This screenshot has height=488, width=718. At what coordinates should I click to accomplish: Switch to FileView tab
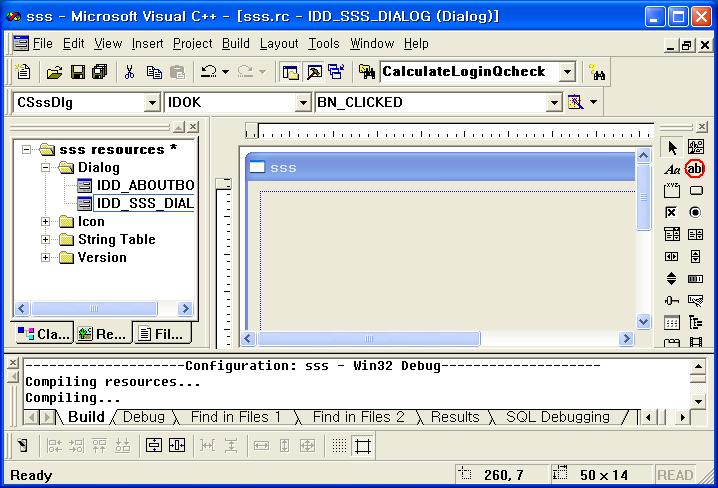tap(162, 334)
